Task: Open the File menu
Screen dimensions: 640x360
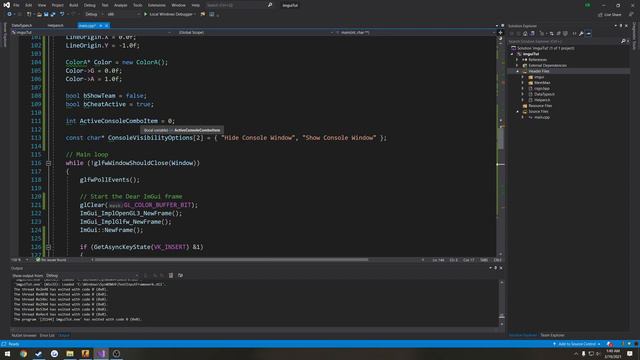Action: pos(16,5)
